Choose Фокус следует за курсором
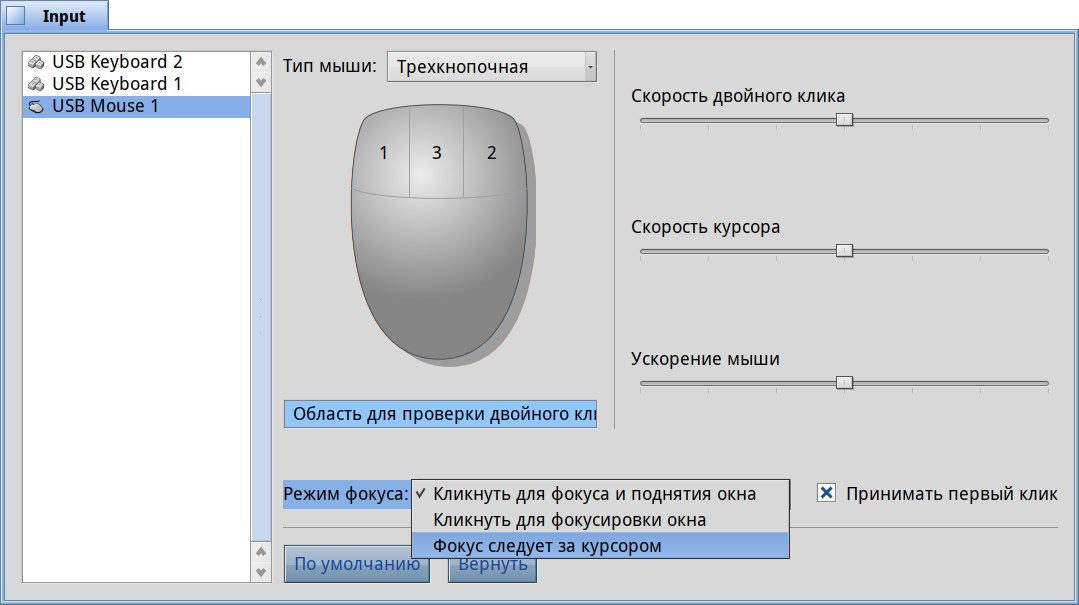 (600, 546)
